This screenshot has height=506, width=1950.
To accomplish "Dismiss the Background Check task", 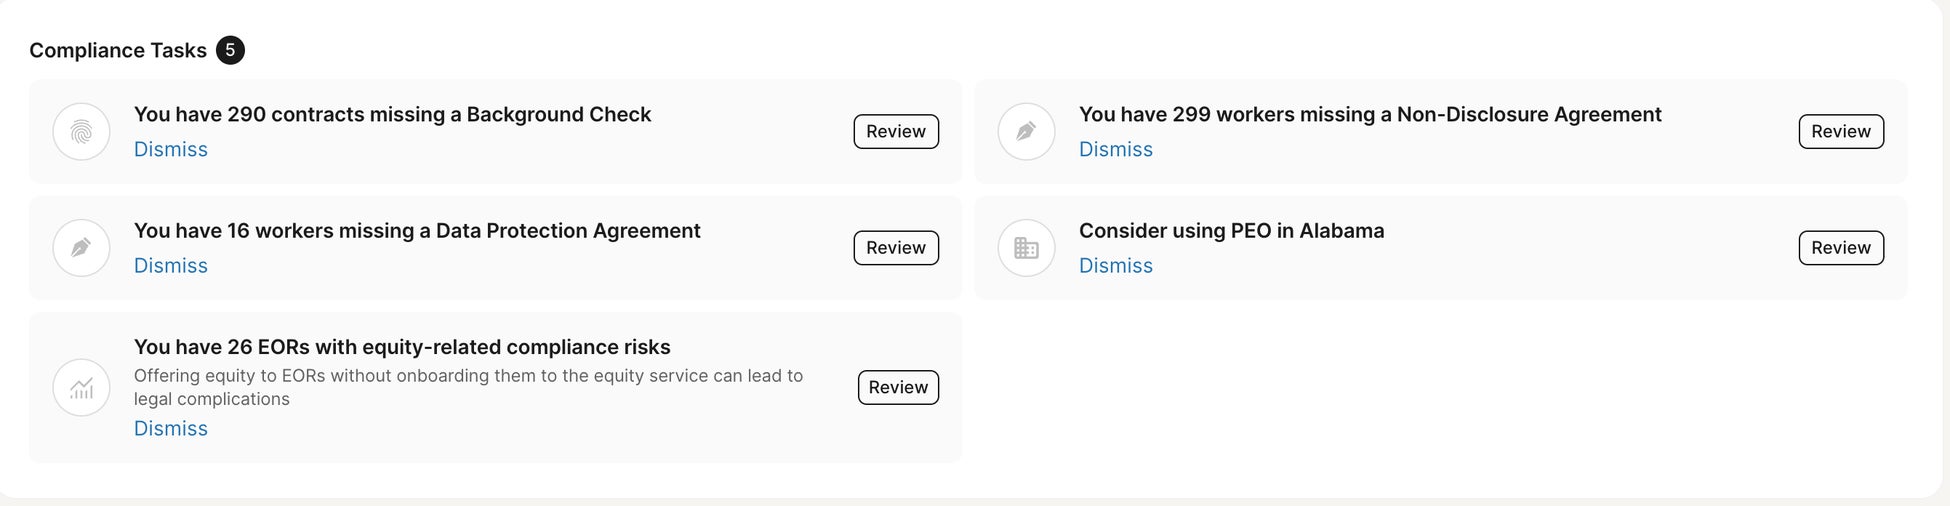I will pos(171,149).
